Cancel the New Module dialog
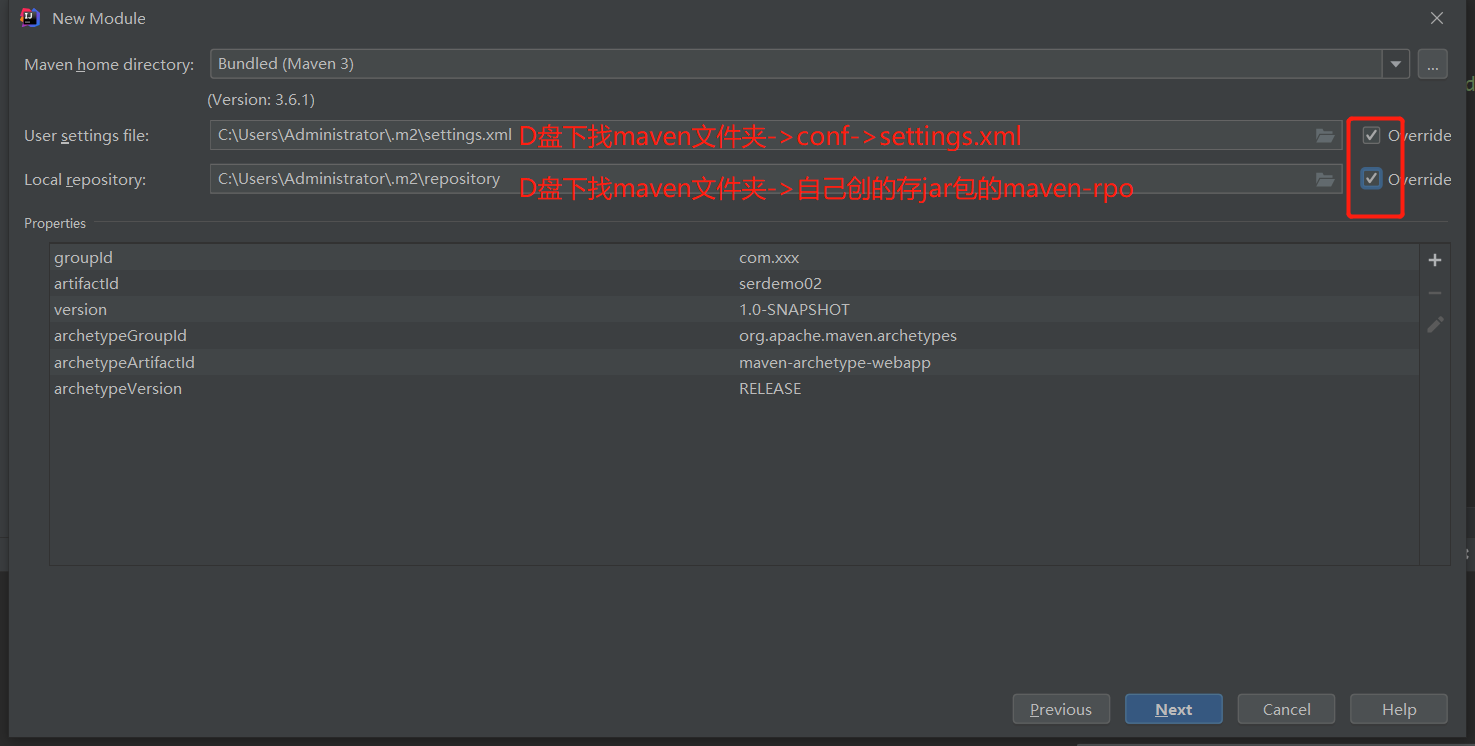 click(x=1287, y=709)
